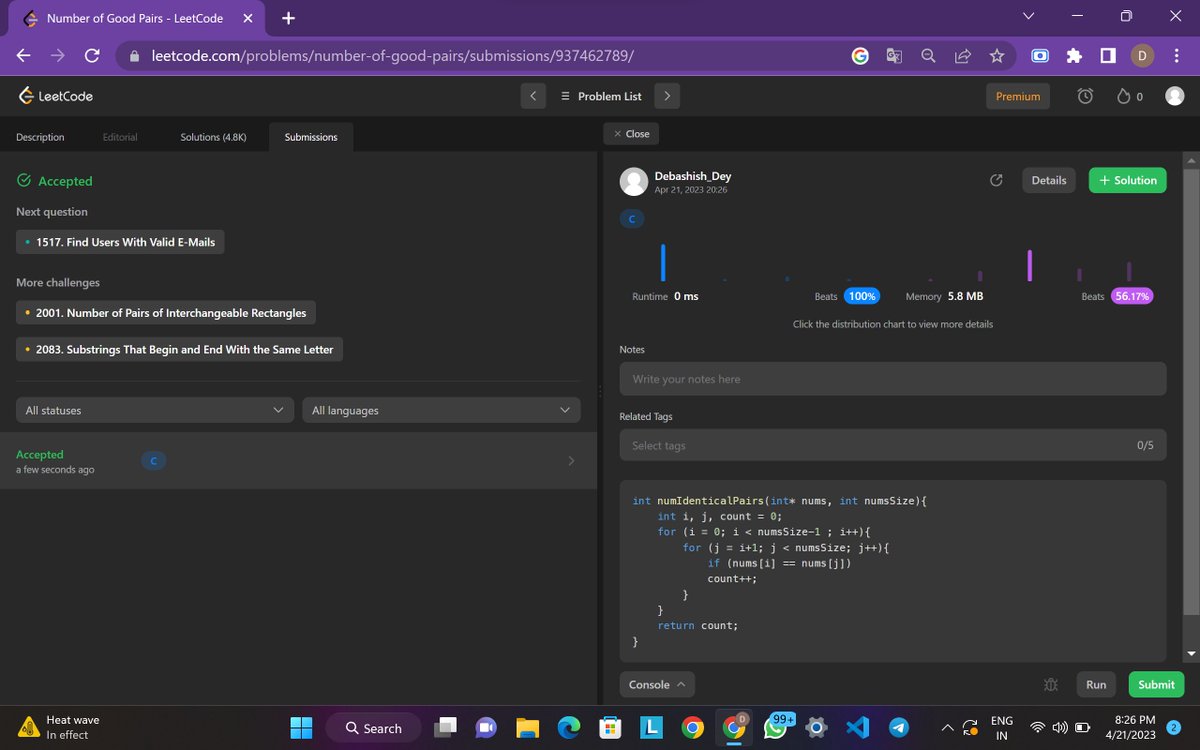Screen dimensions: 1200x750
Task: Click the Details button
Action: tap(1049, 180)
